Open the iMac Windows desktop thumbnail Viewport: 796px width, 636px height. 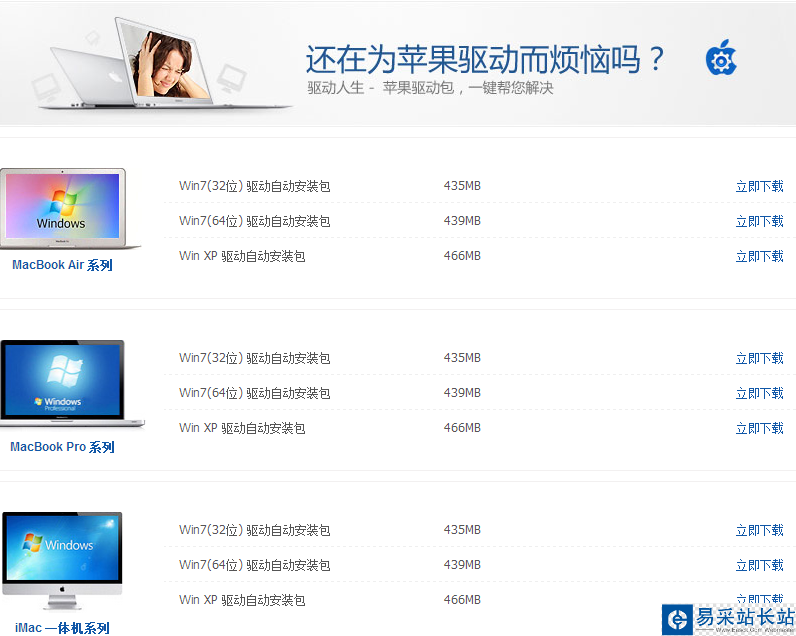click(62, 561)
